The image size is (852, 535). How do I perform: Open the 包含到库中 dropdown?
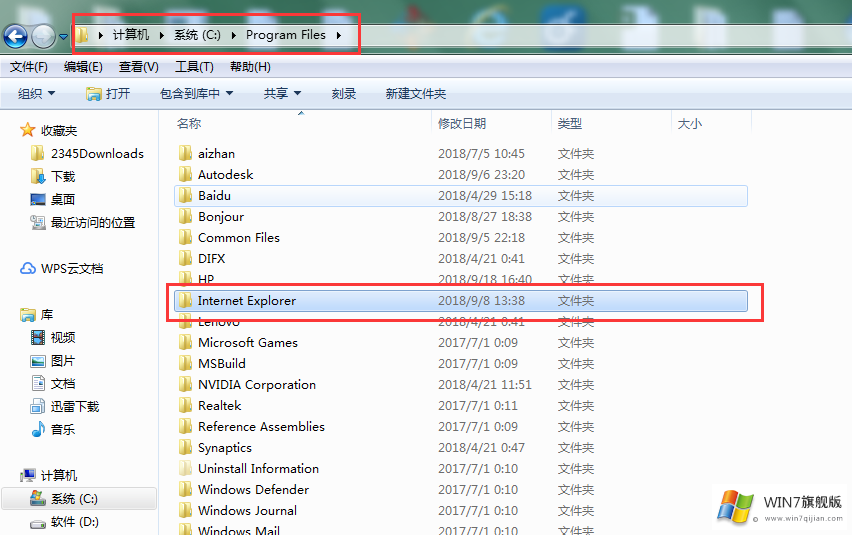coord(196,93)
